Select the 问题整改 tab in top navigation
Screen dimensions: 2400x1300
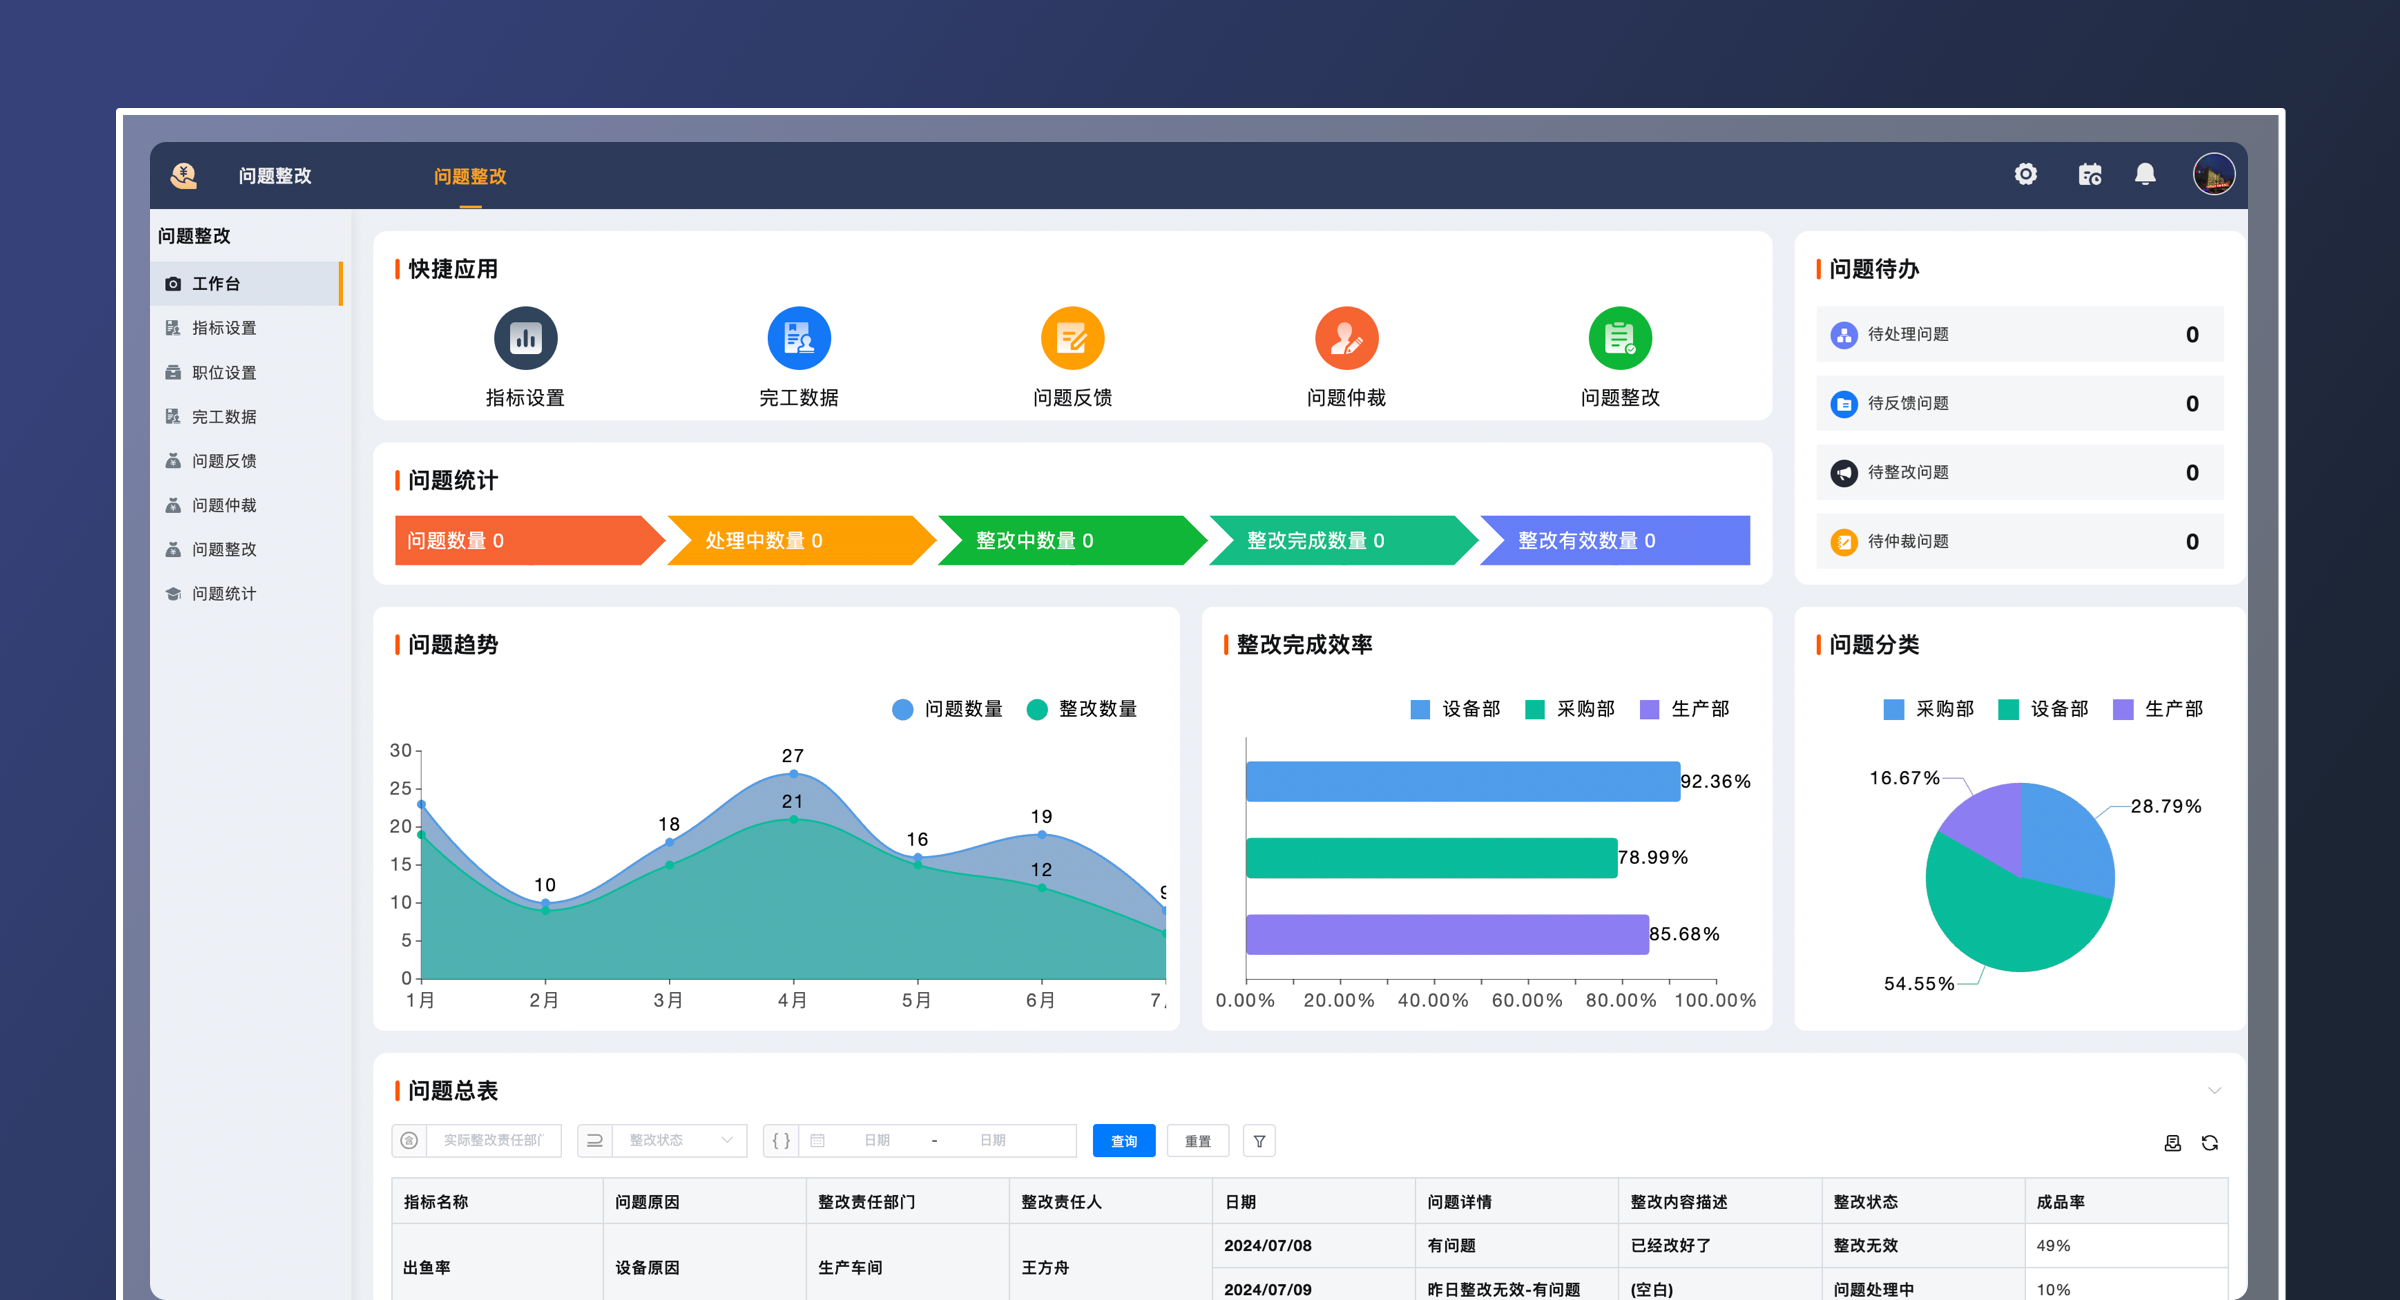(x=468, y=176)
